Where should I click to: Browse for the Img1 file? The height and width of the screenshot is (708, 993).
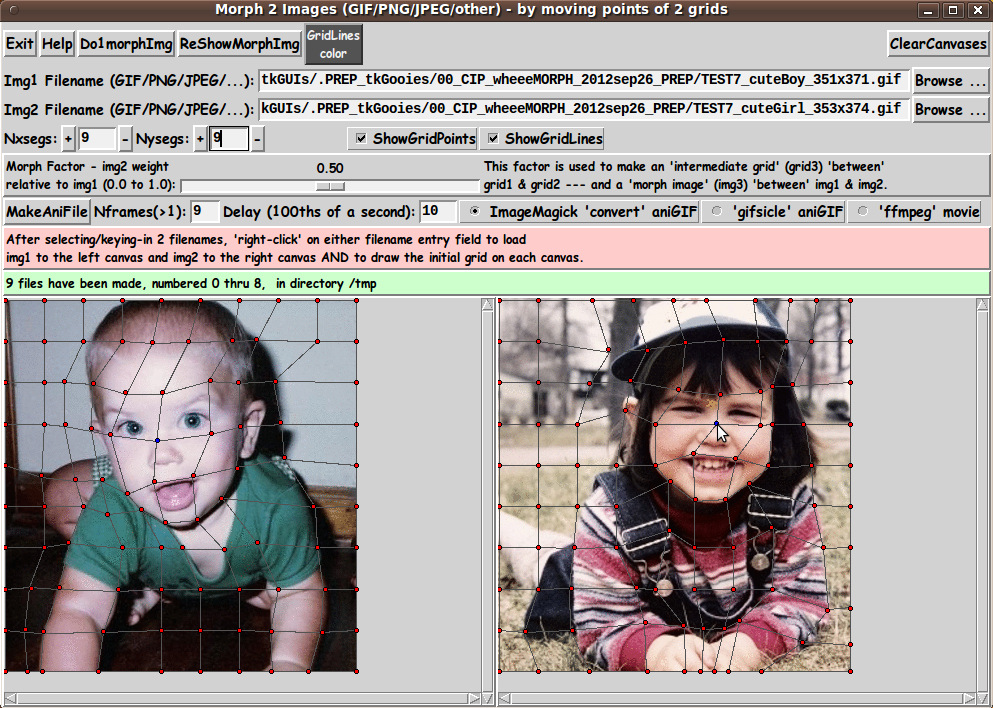pos(951,80)
